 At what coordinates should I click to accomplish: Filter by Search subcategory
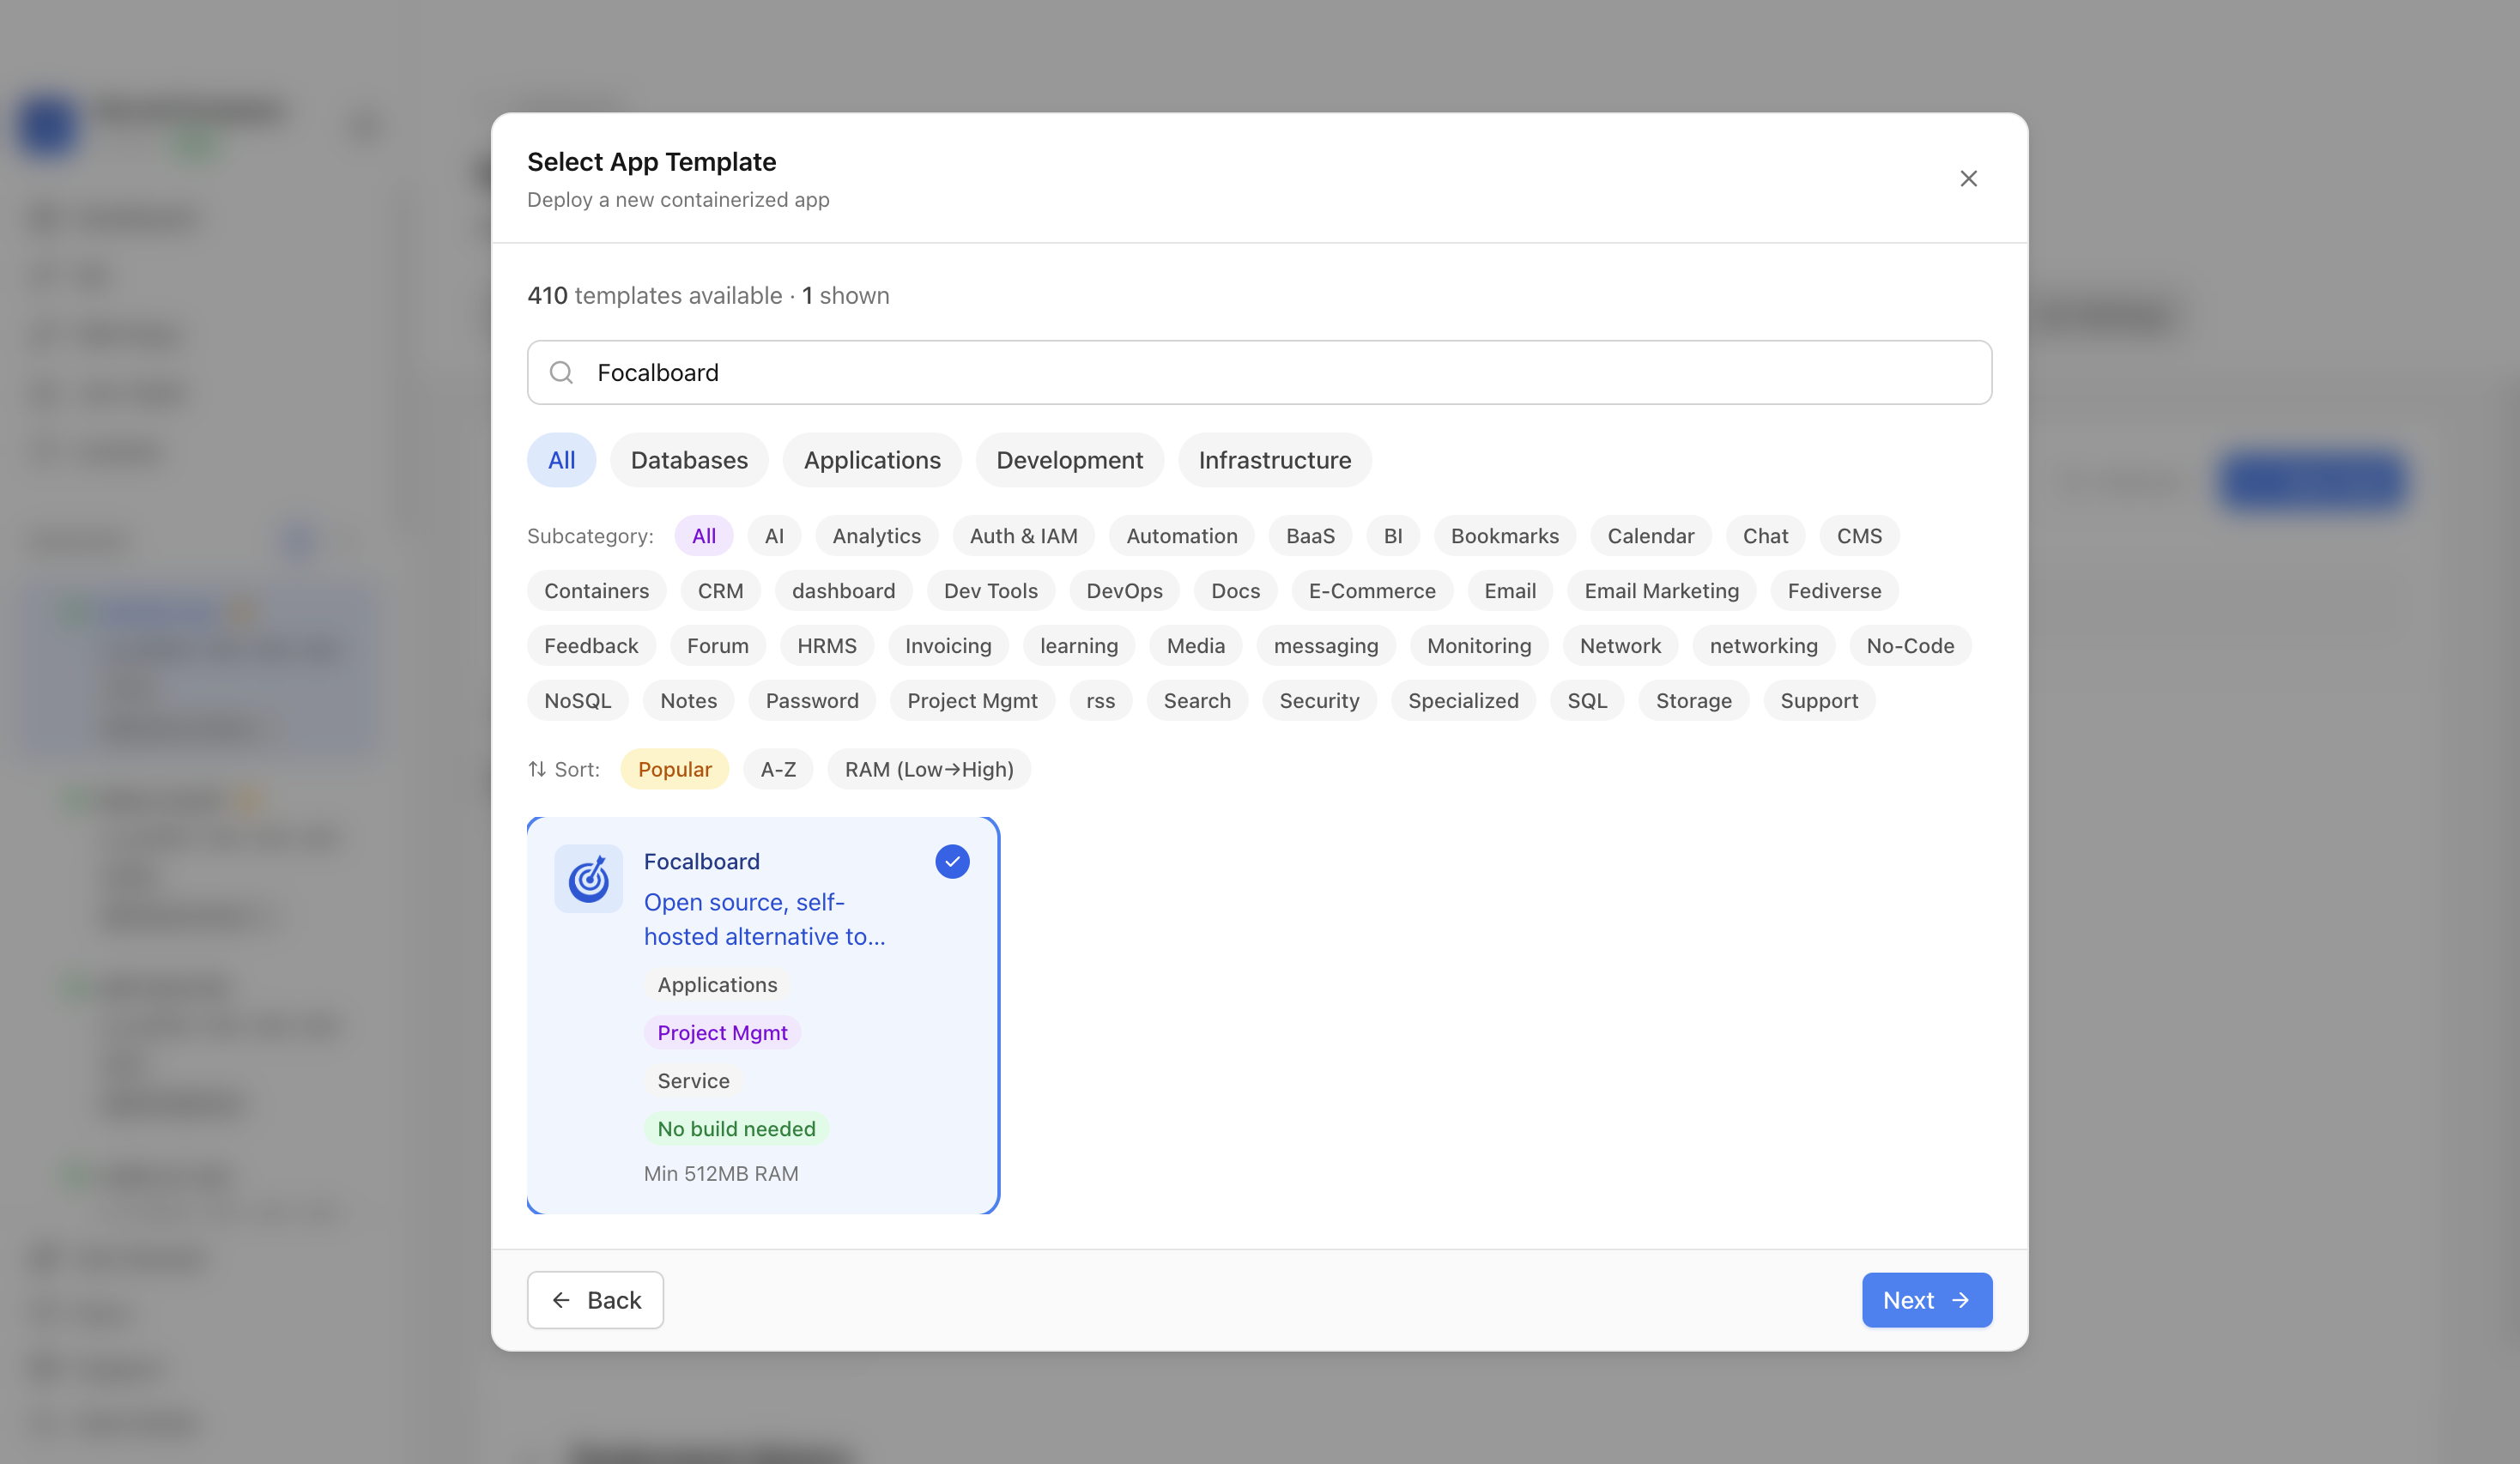(x=1197, y=701)
